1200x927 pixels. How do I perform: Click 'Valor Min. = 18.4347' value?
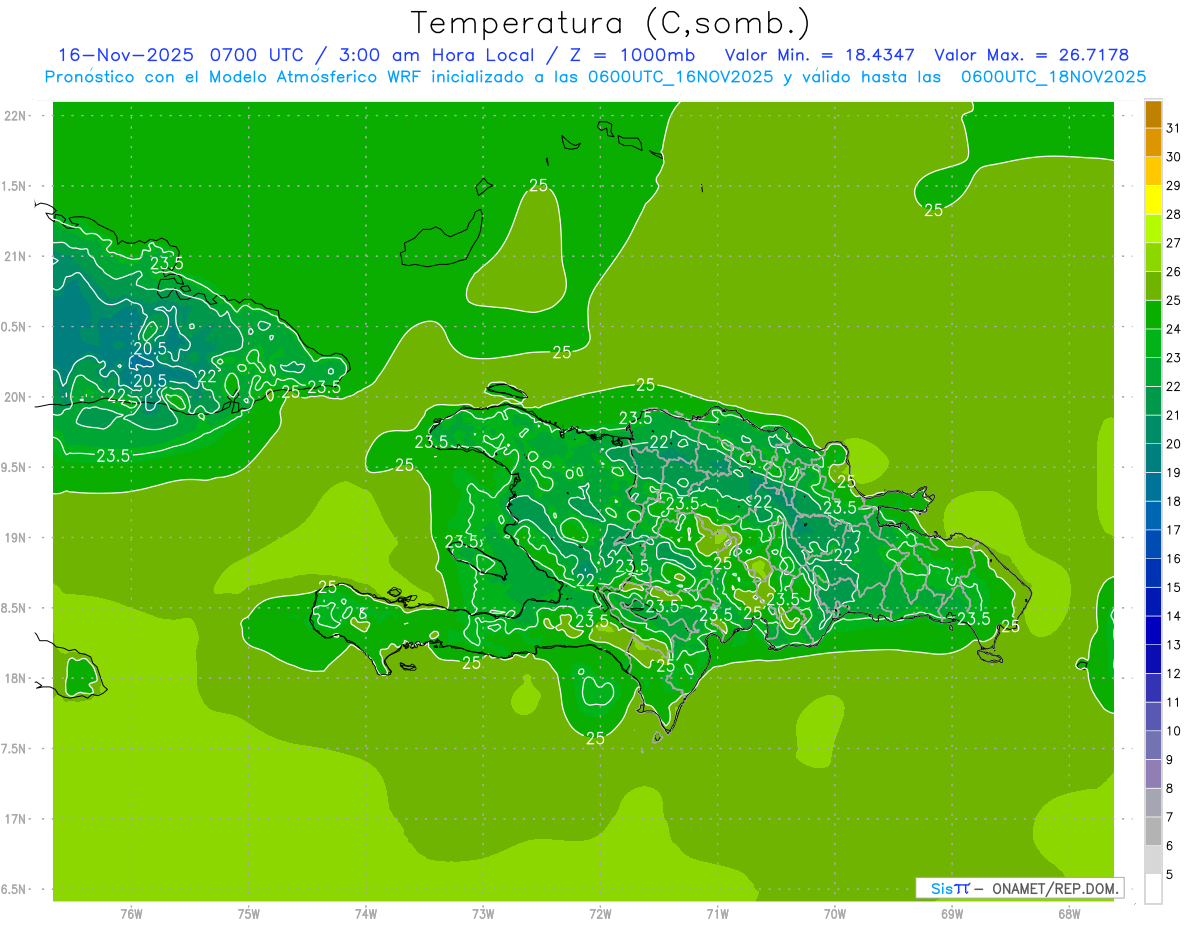click(820, 55)
